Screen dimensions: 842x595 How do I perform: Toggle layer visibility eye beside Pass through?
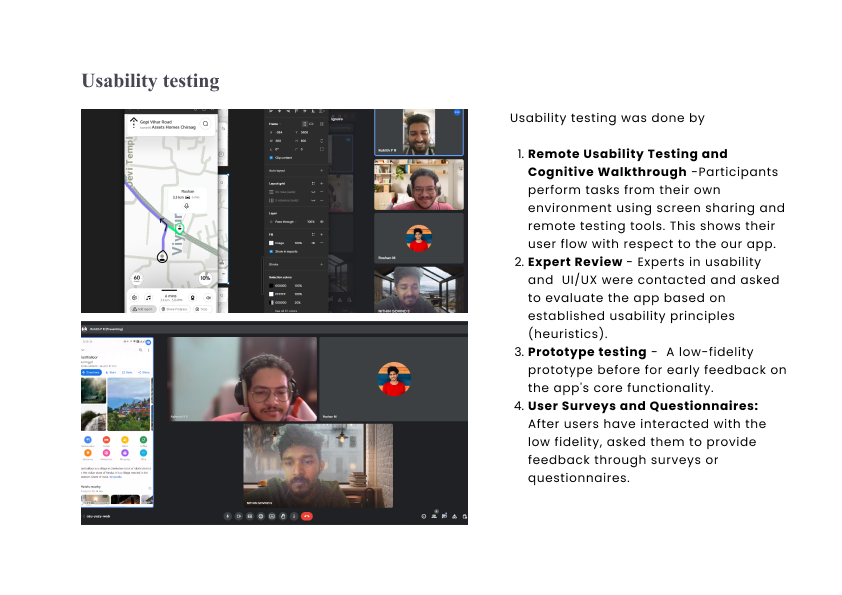pyautogui.click(x=322, y=221)
